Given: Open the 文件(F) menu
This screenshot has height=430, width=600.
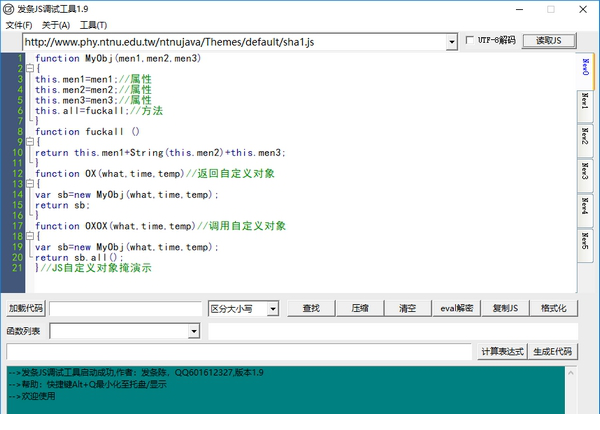Looking at the screenshot, I should tap(19, 24).
